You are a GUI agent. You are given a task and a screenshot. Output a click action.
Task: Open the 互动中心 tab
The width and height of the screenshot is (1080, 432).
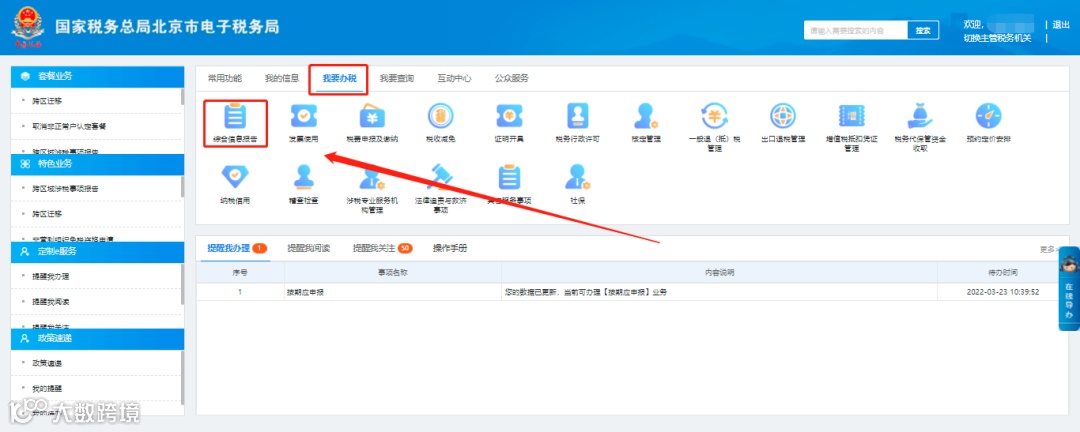pyautogui.click(x=454, y=79)
